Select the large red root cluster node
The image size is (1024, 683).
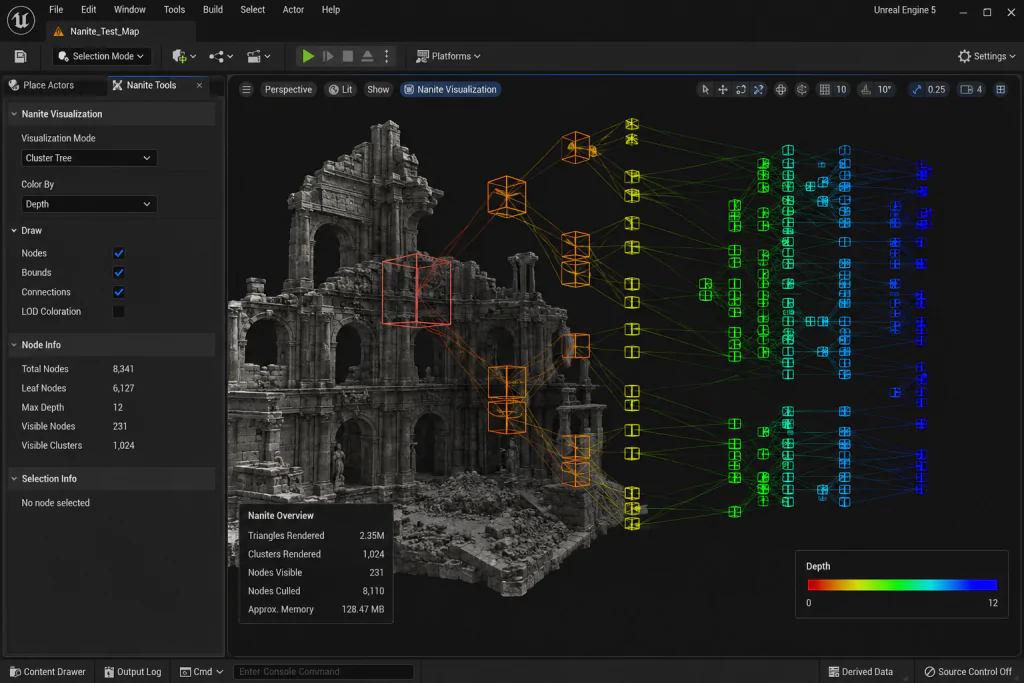(416, 289)
